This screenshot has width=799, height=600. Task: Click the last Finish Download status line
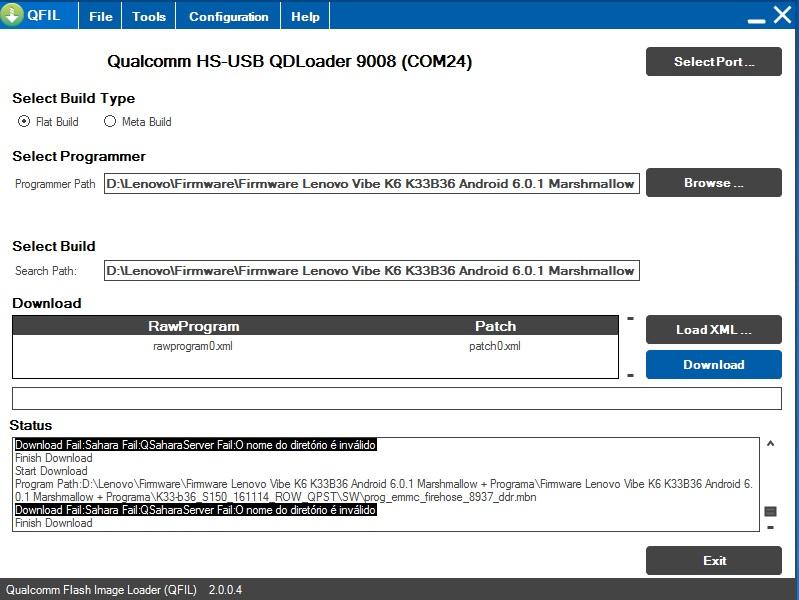point(54,523)
